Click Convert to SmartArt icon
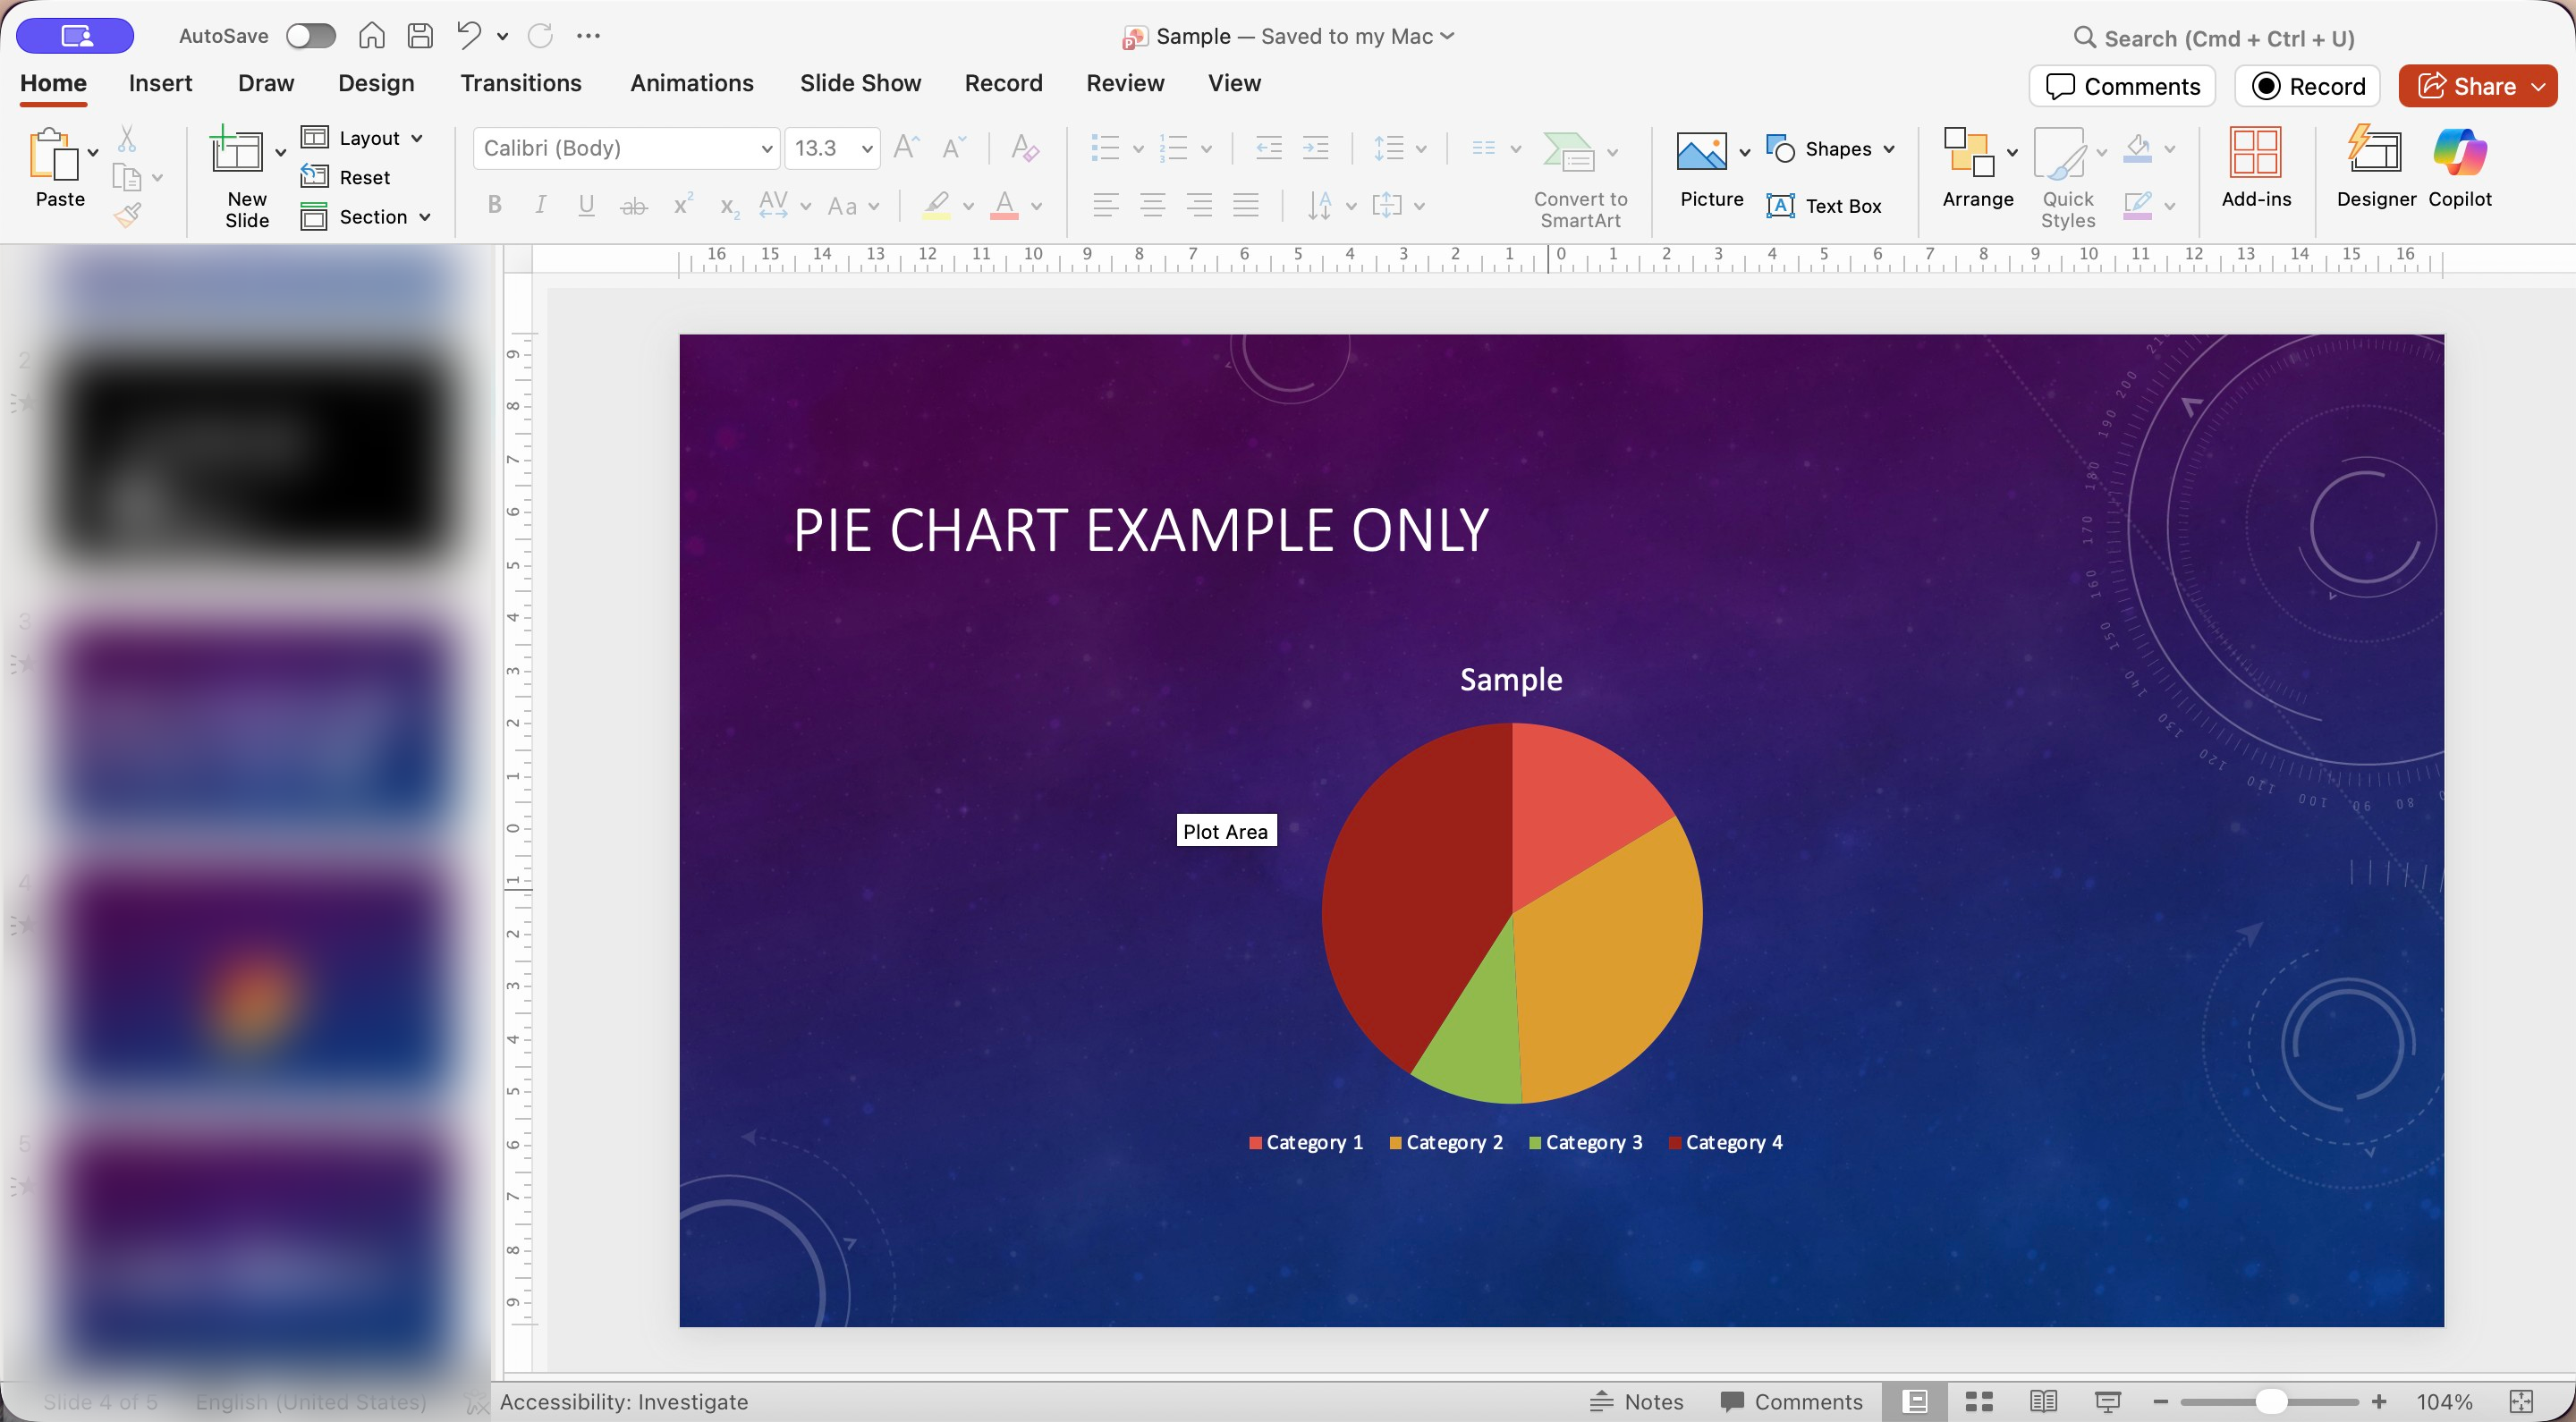Viewport: 2576px width, 1422px height. pyautogui.click(x=1568, y=152)
